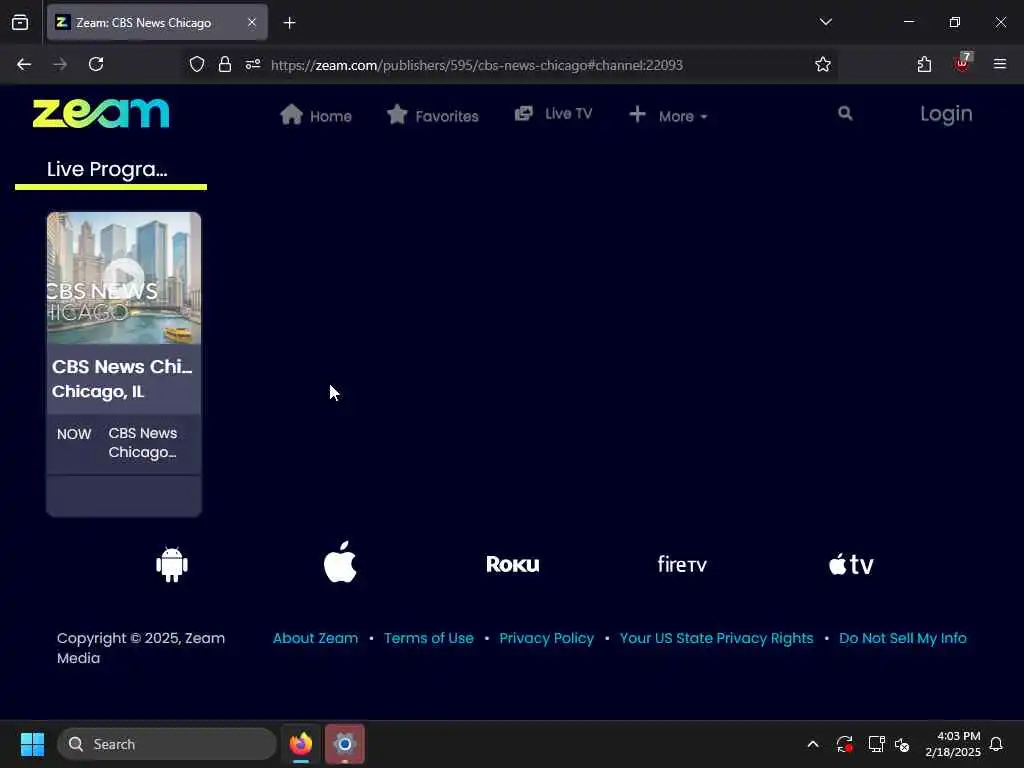Reload the page
Image resolution: width=1024 pixels, height=768 pixels.
click(96, 64)
